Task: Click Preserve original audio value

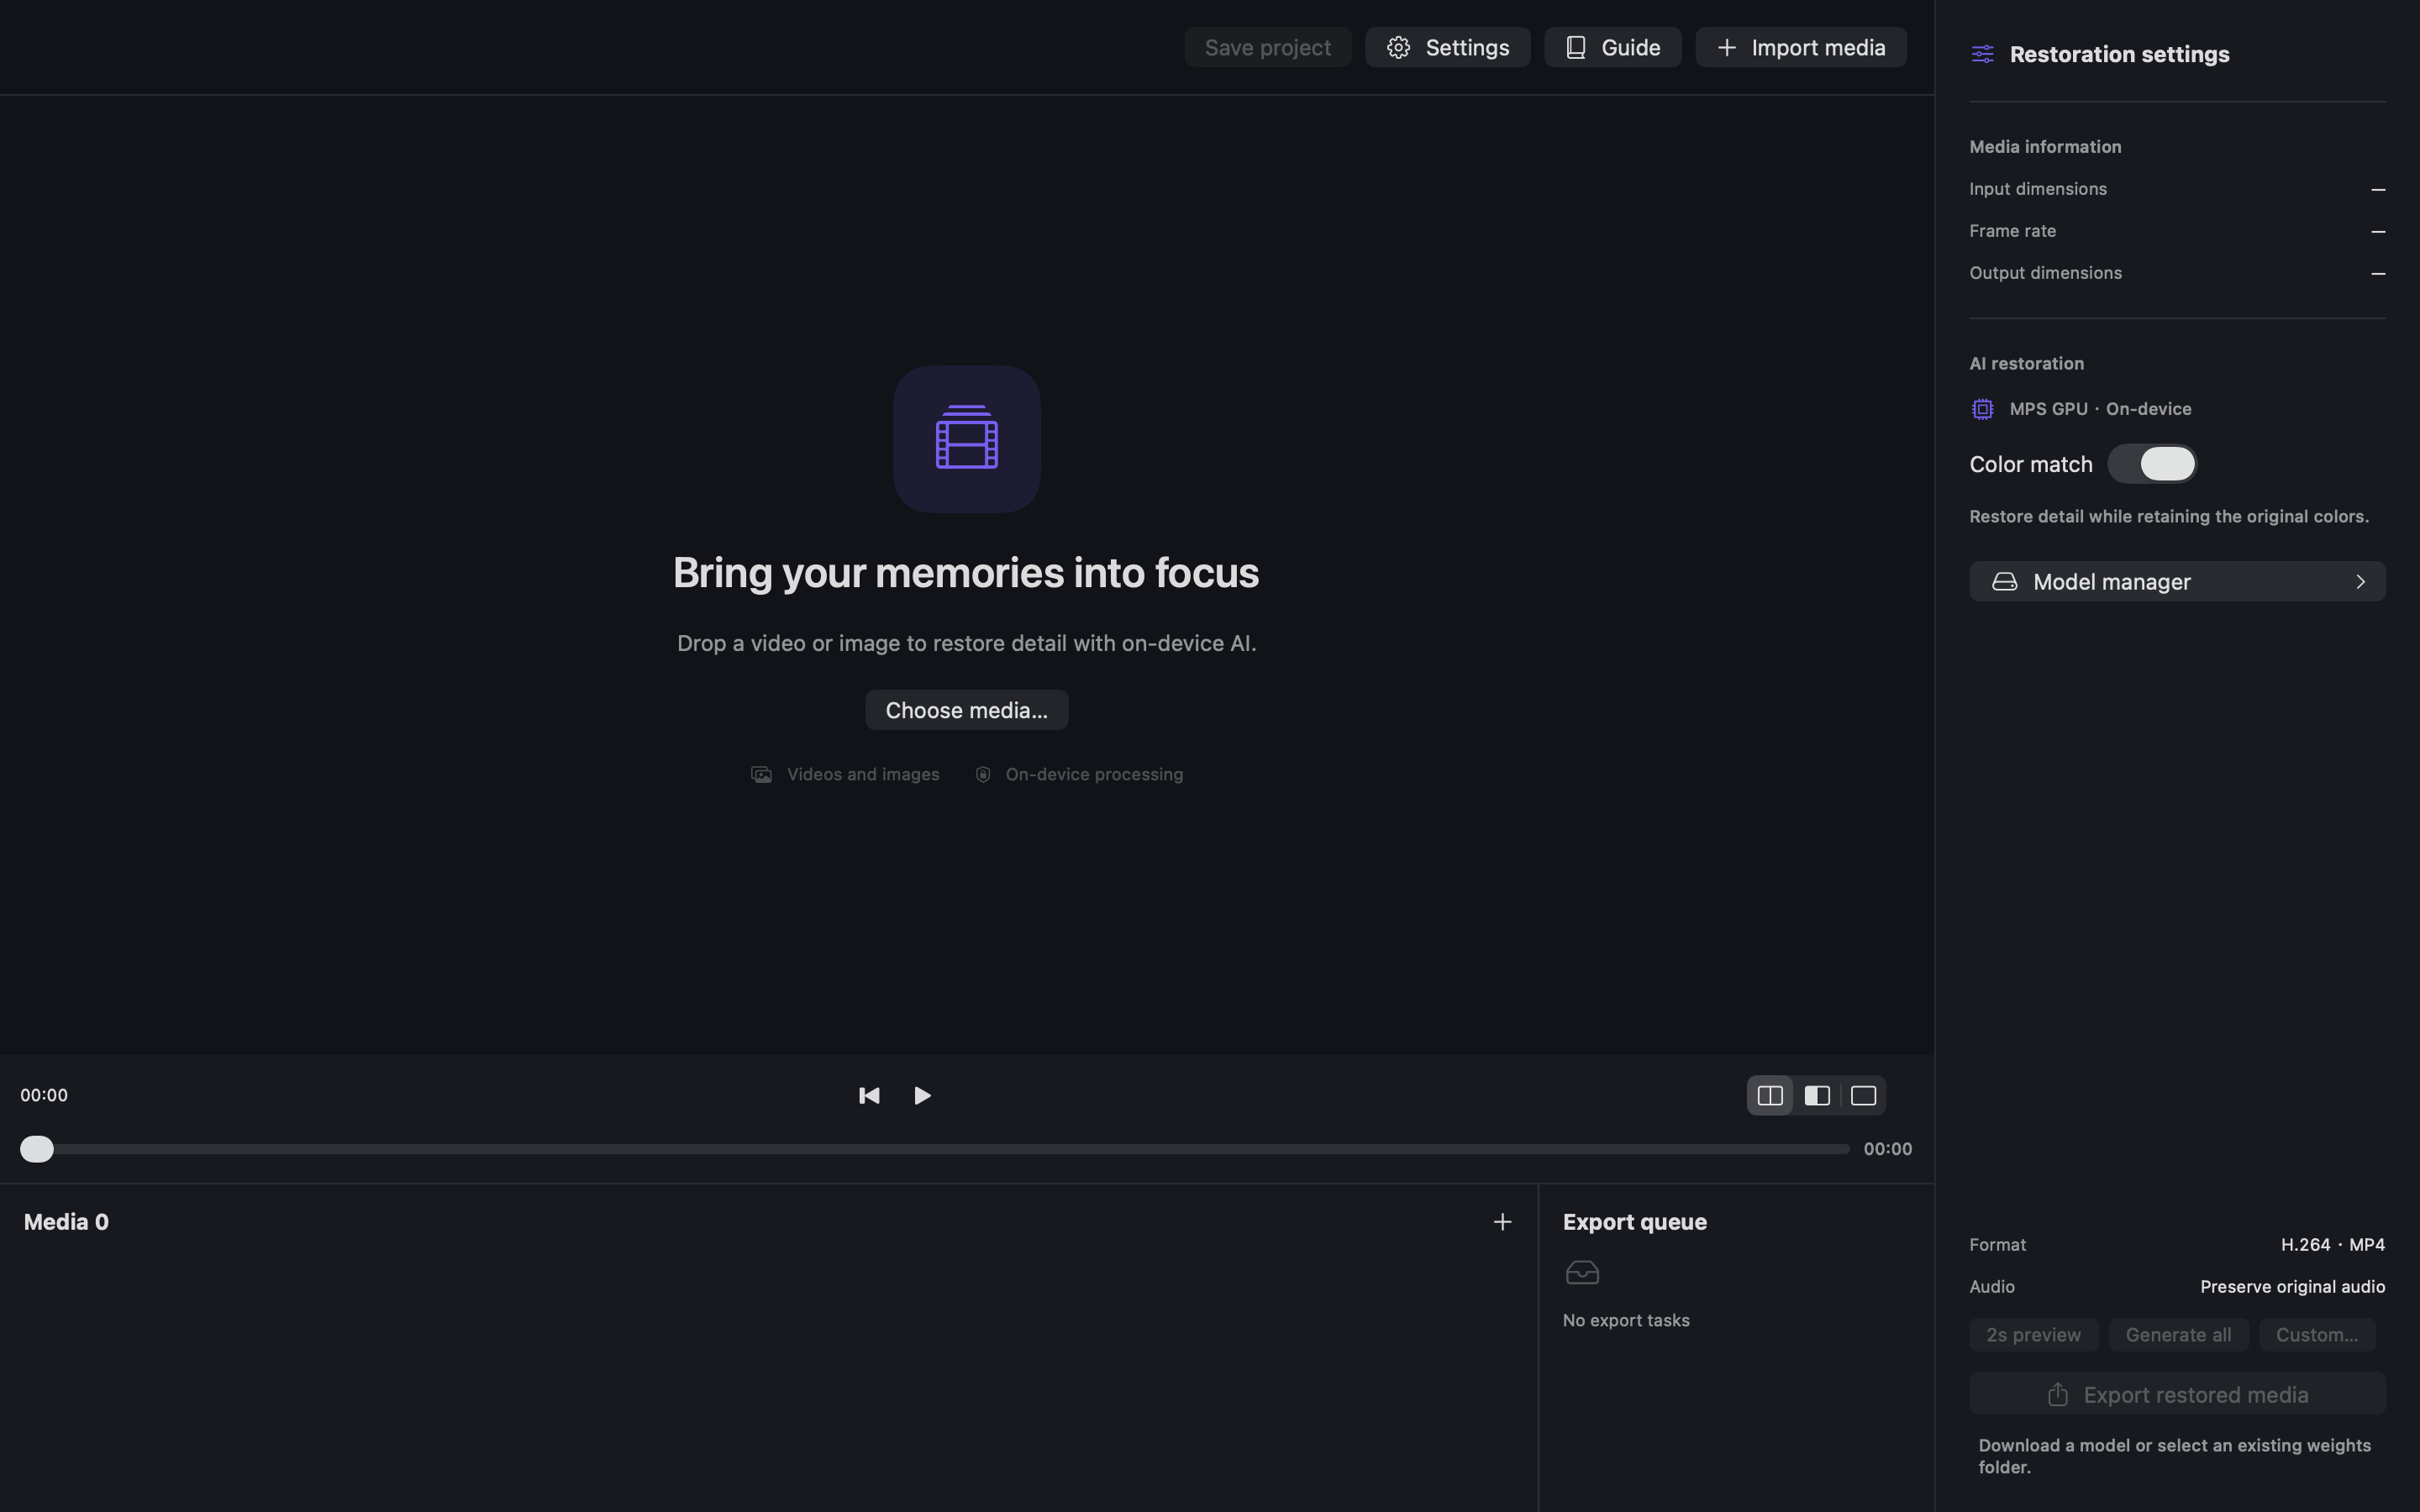Action: point(2292,1287)
